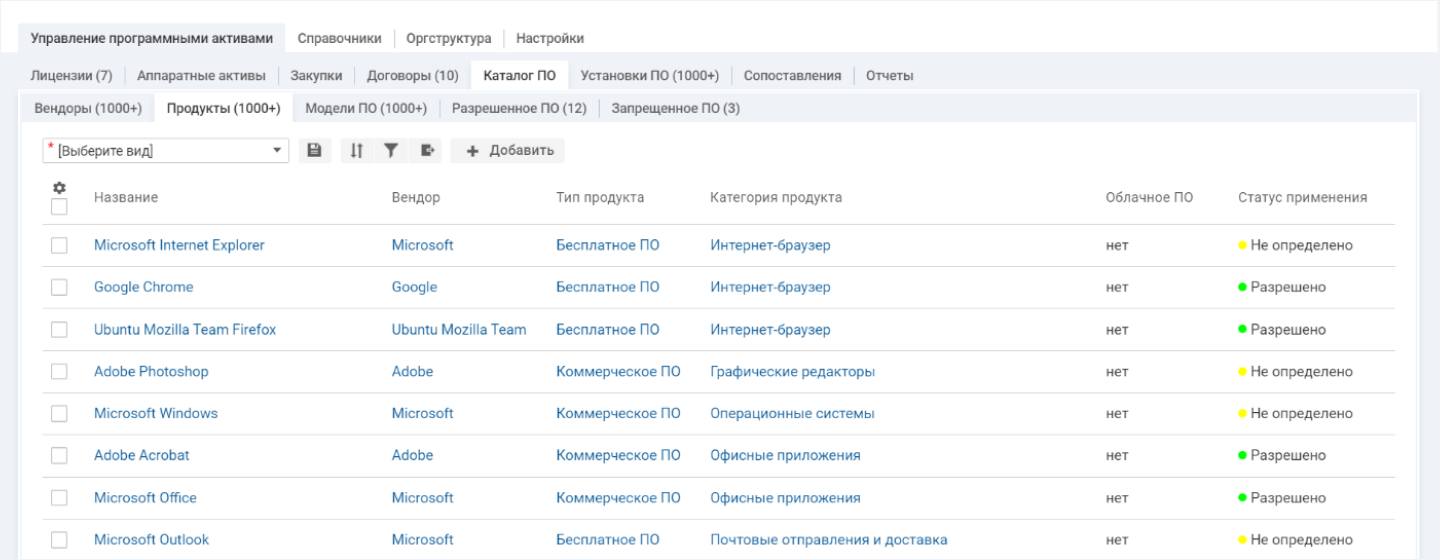Toggle the select-all checkbox in table header
This screenshot has height=560, width=1440.
tap(59, 207)
